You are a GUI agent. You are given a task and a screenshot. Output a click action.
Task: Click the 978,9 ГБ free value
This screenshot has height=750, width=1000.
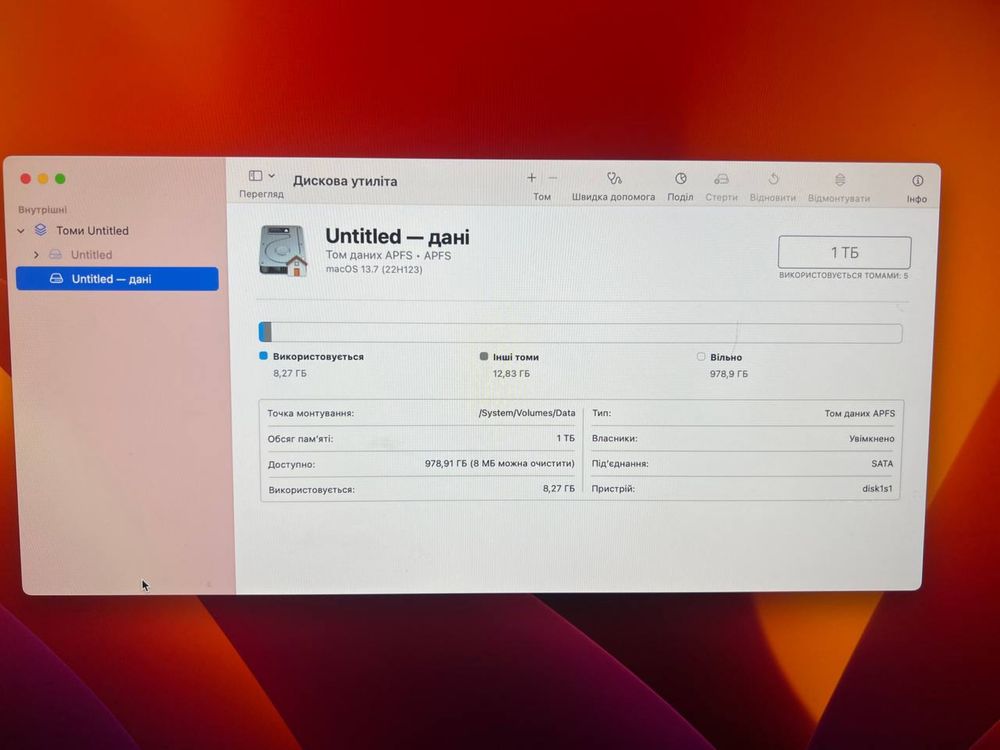[x=729, y=374]
